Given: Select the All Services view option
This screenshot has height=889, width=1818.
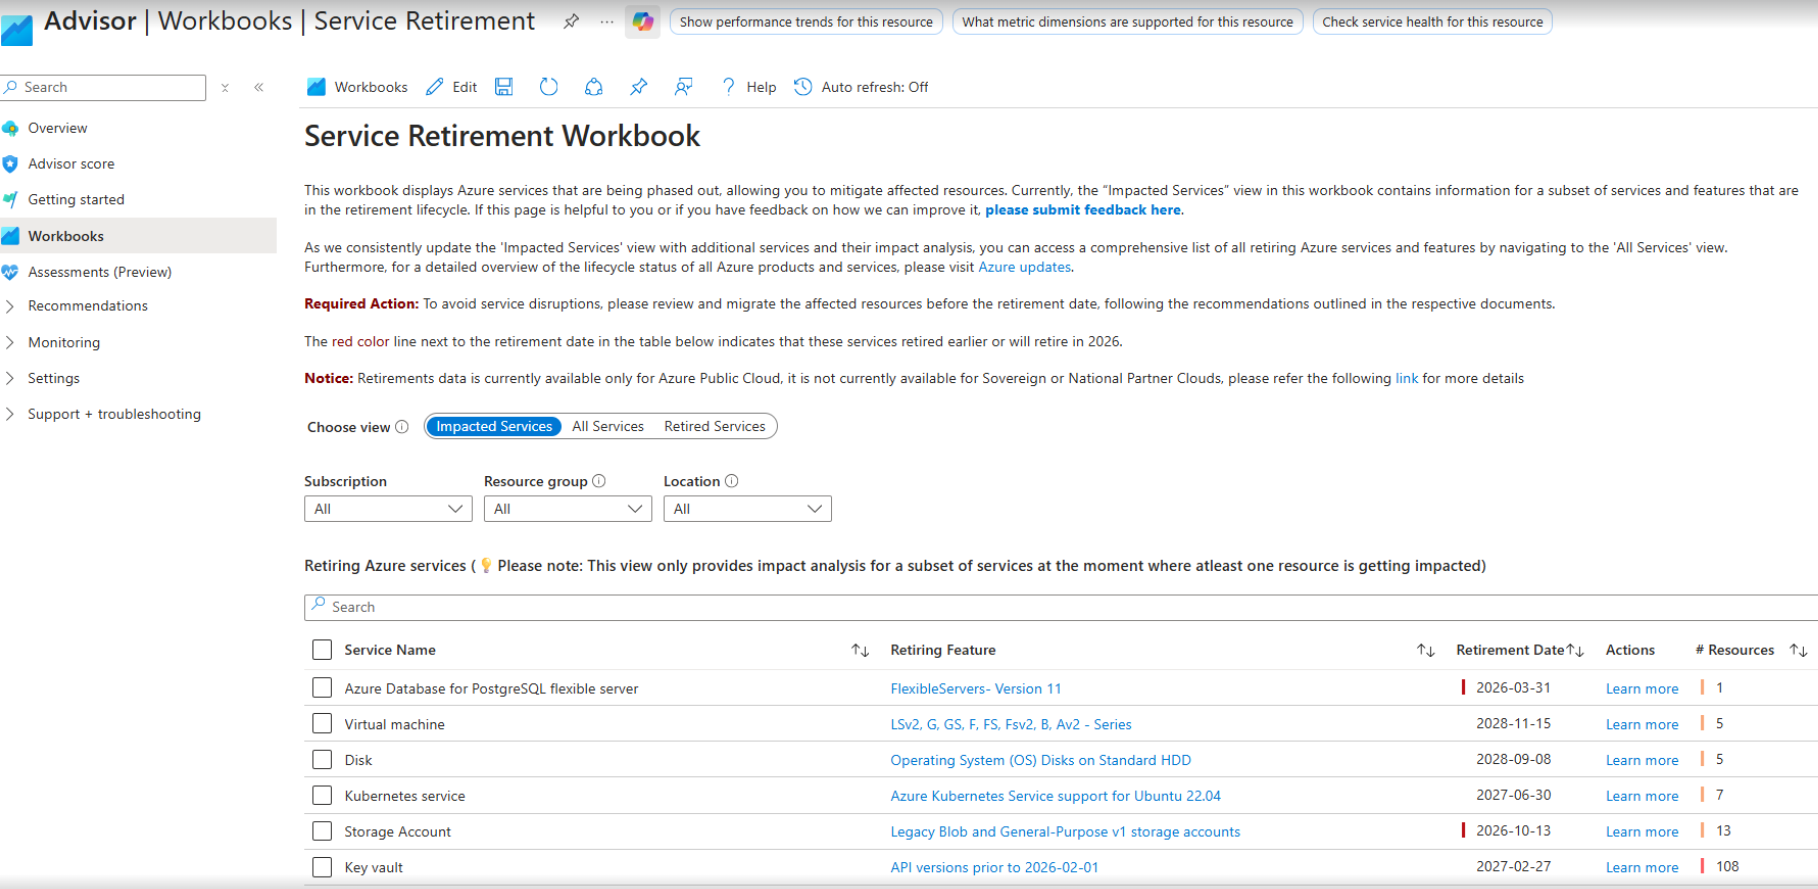Looking at the screenshot, I should [x=608, y=426].
